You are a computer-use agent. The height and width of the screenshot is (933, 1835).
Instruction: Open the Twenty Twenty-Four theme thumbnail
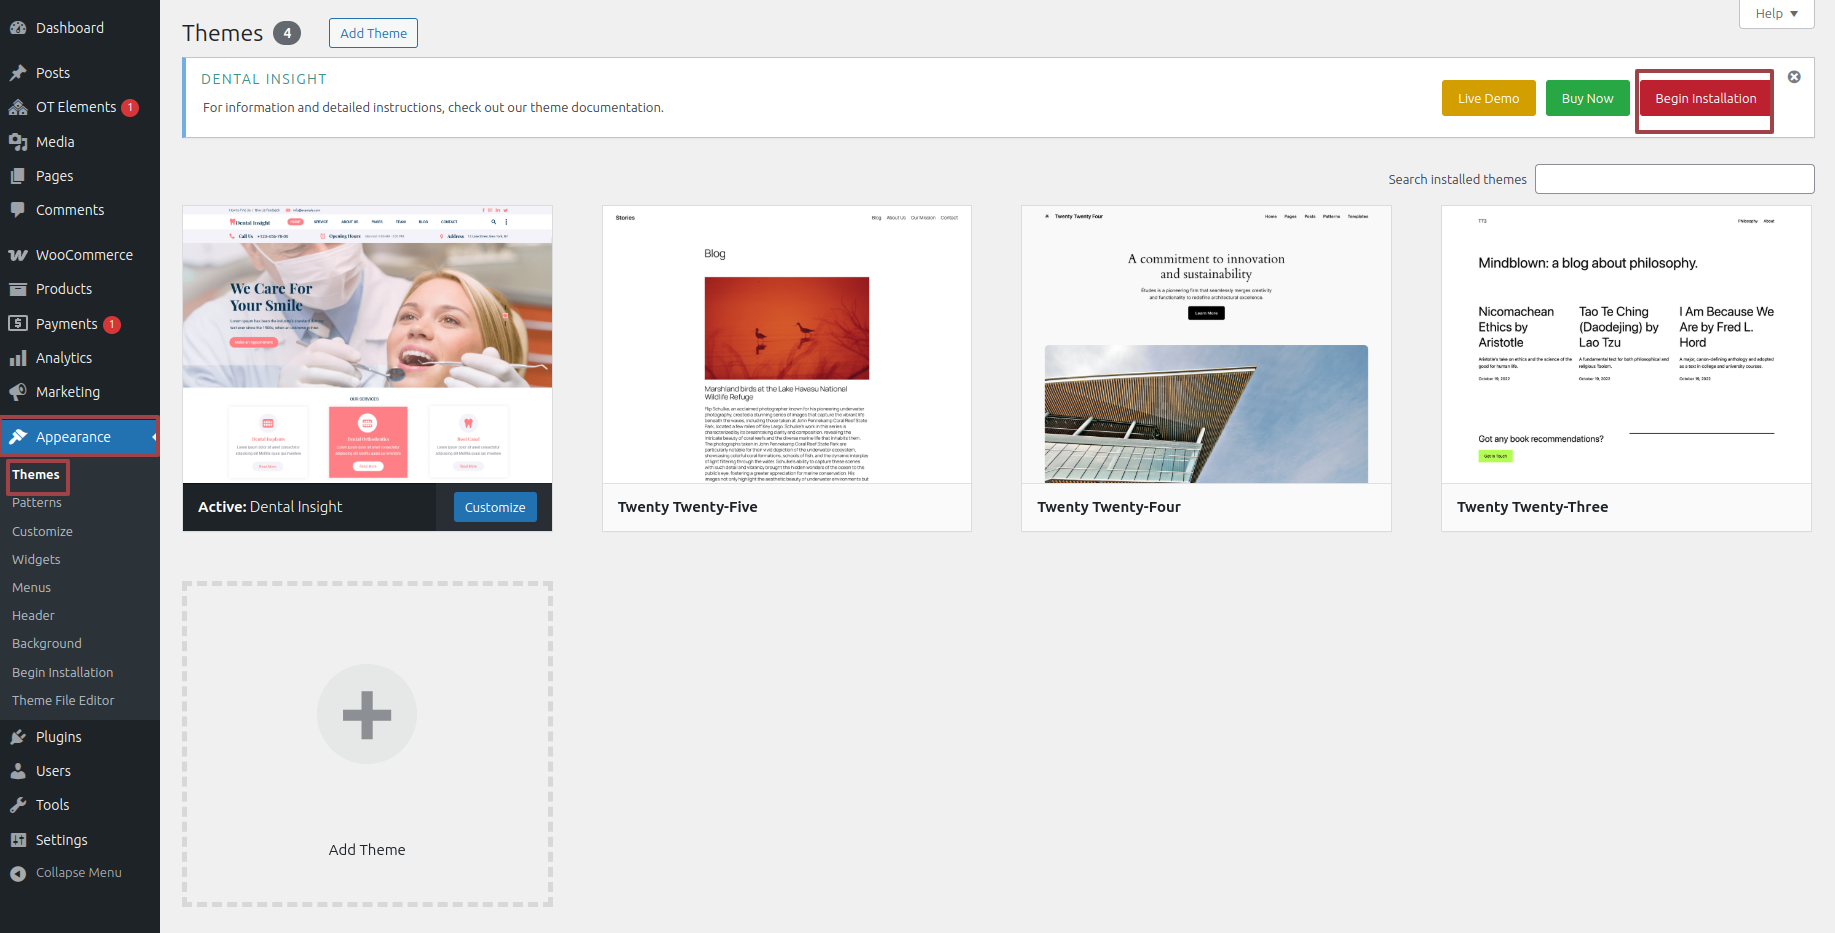click(1206, 344)
